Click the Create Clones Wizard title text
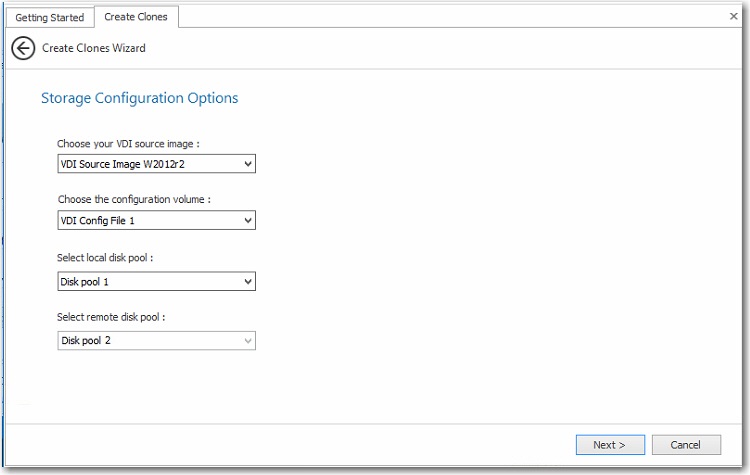This screenshot has height=475, width=750. [x=94, y=48]
